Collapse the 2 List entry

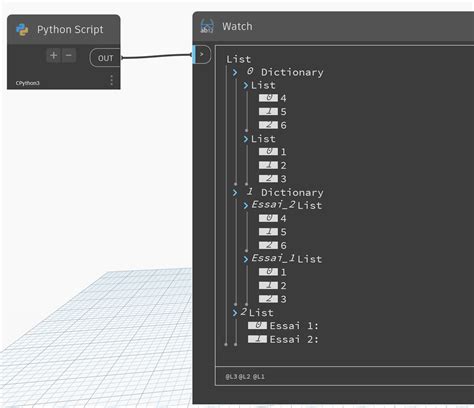coord(235,313)
